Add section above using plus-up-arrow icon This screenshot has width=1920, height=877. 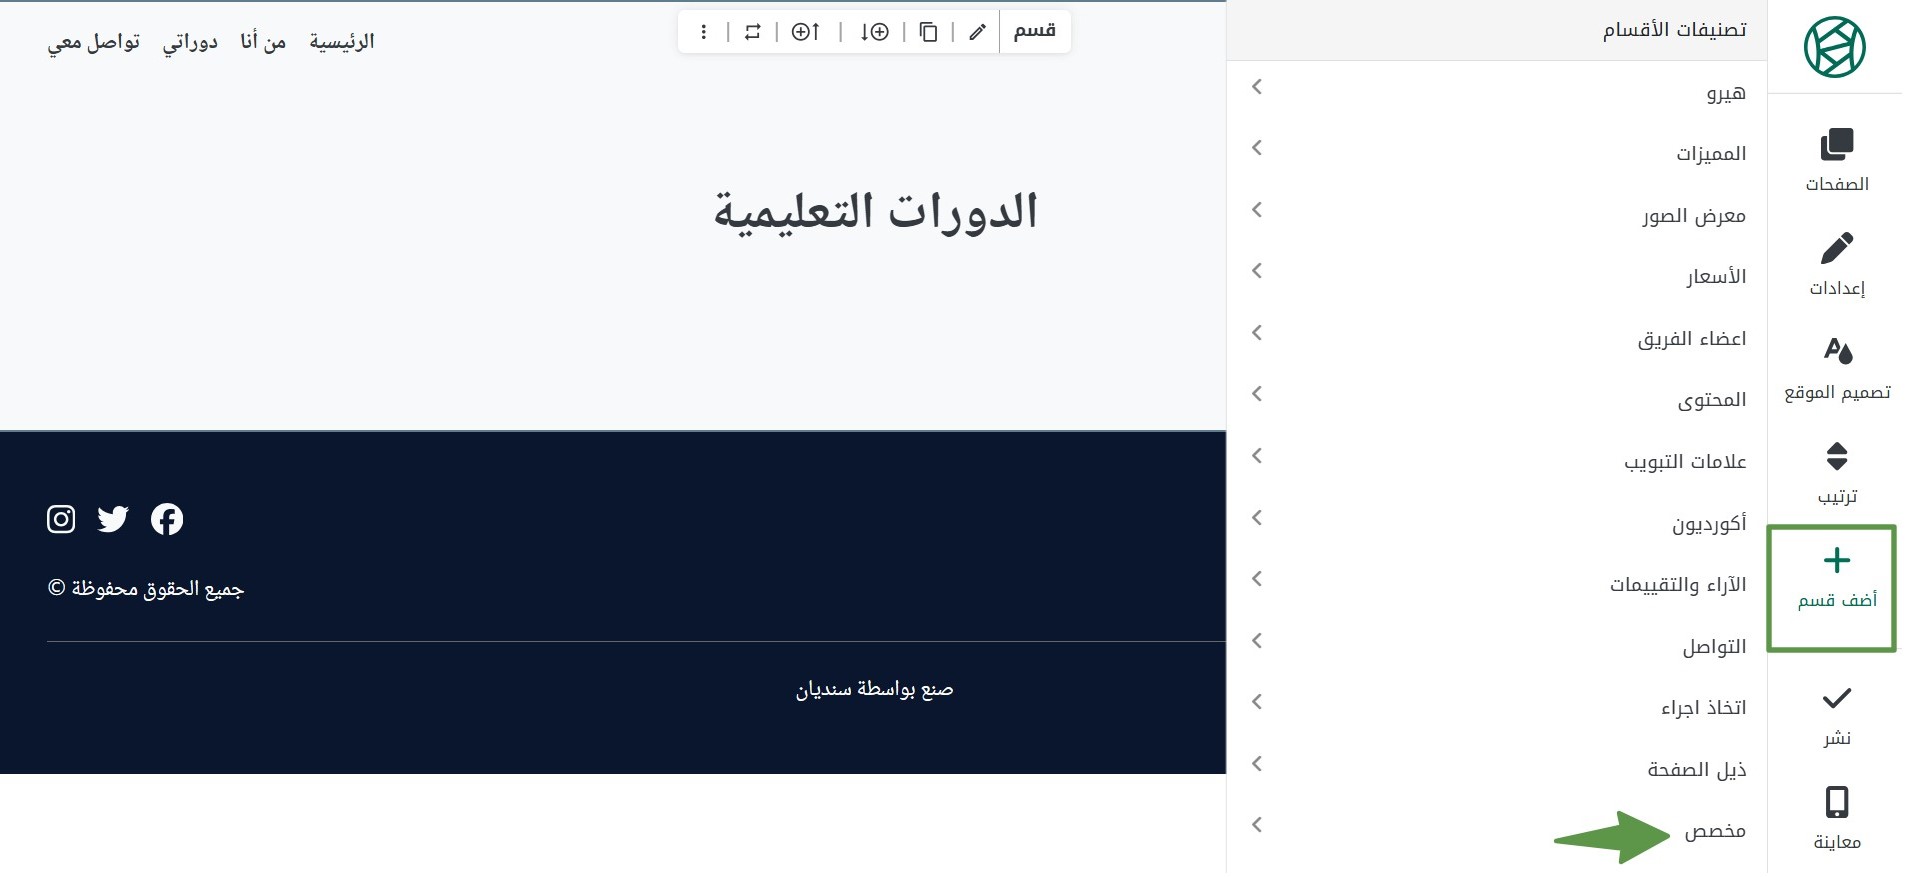(x=806, y=32)
